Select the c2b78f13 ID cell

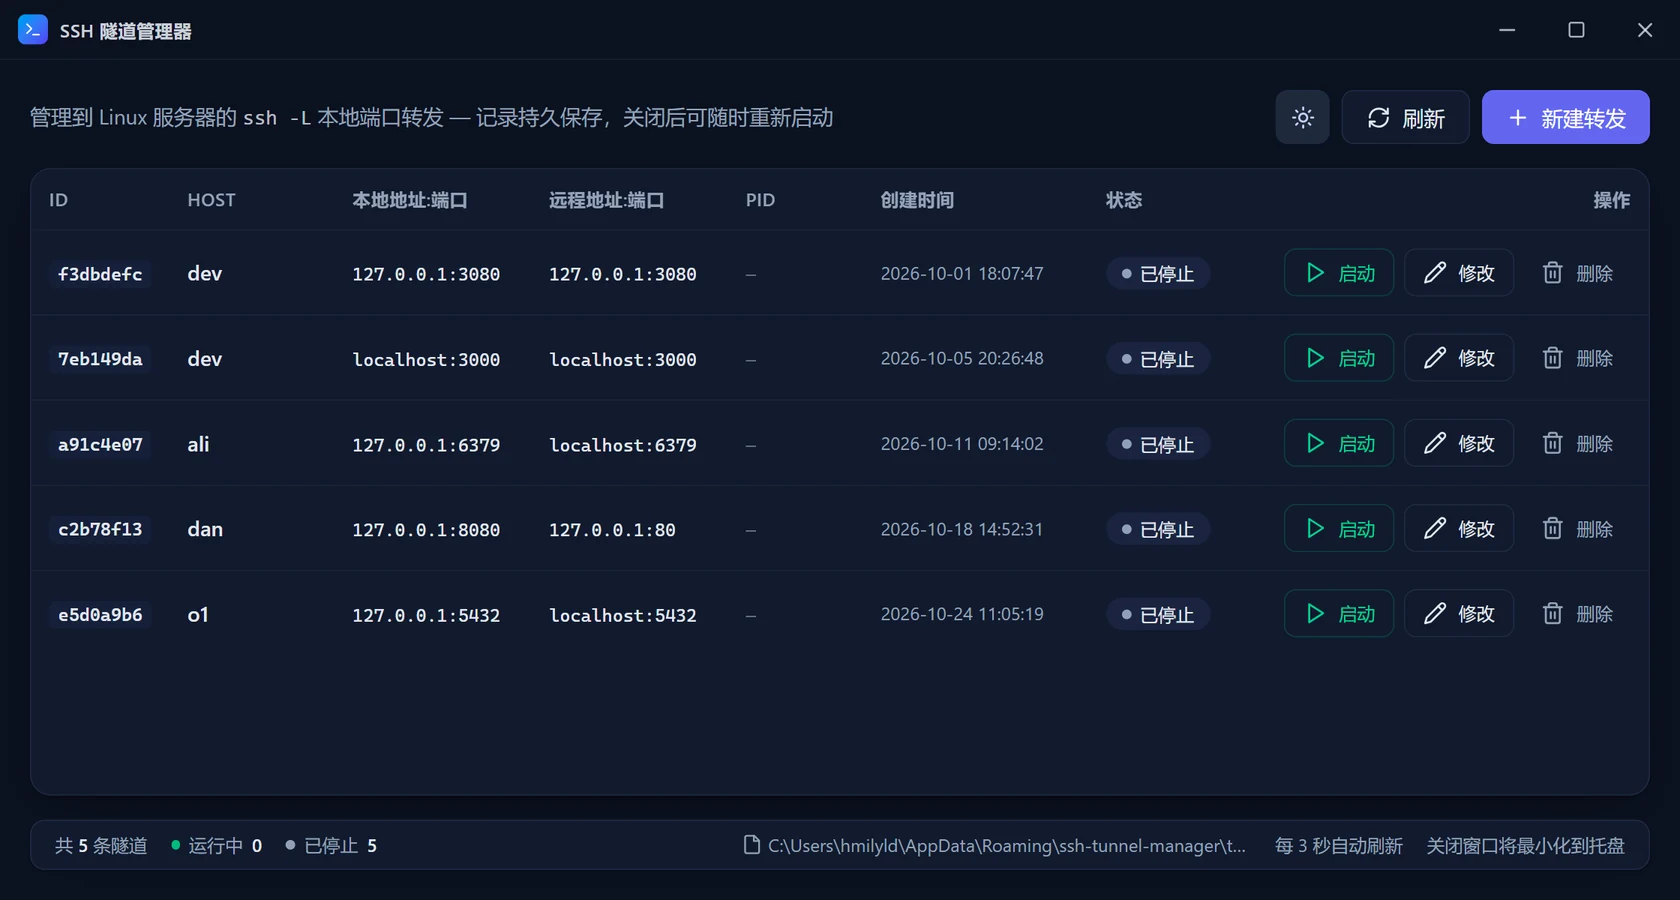100,529
